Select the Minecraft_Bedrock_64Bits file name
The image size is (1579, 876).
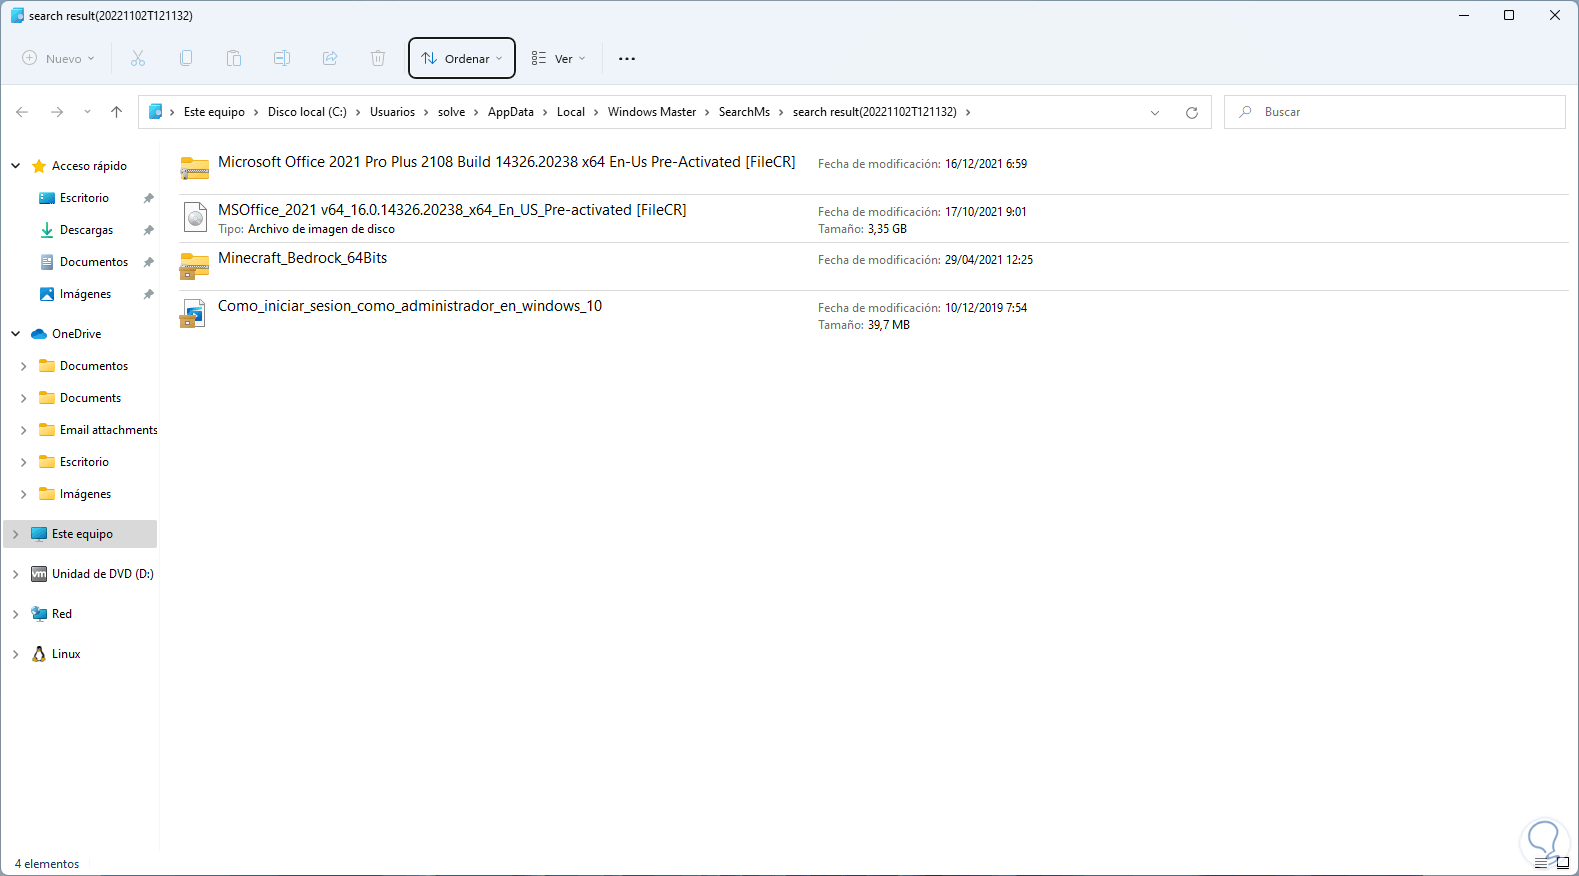pyautogui.click(x=303, y=258)
